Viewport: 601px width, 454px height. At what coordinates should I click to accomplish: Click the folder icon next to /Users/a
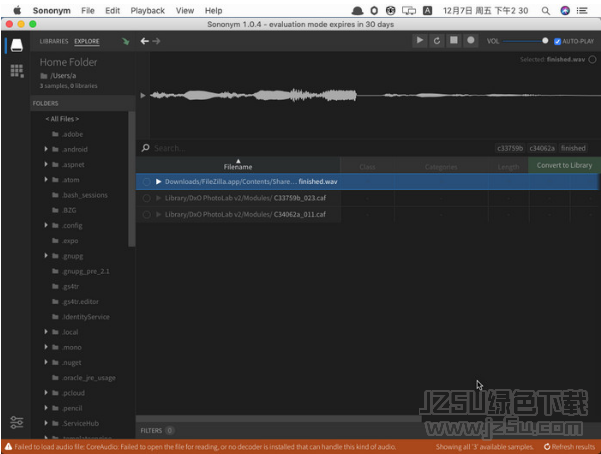pyautogui.click(x=44, y=76)
